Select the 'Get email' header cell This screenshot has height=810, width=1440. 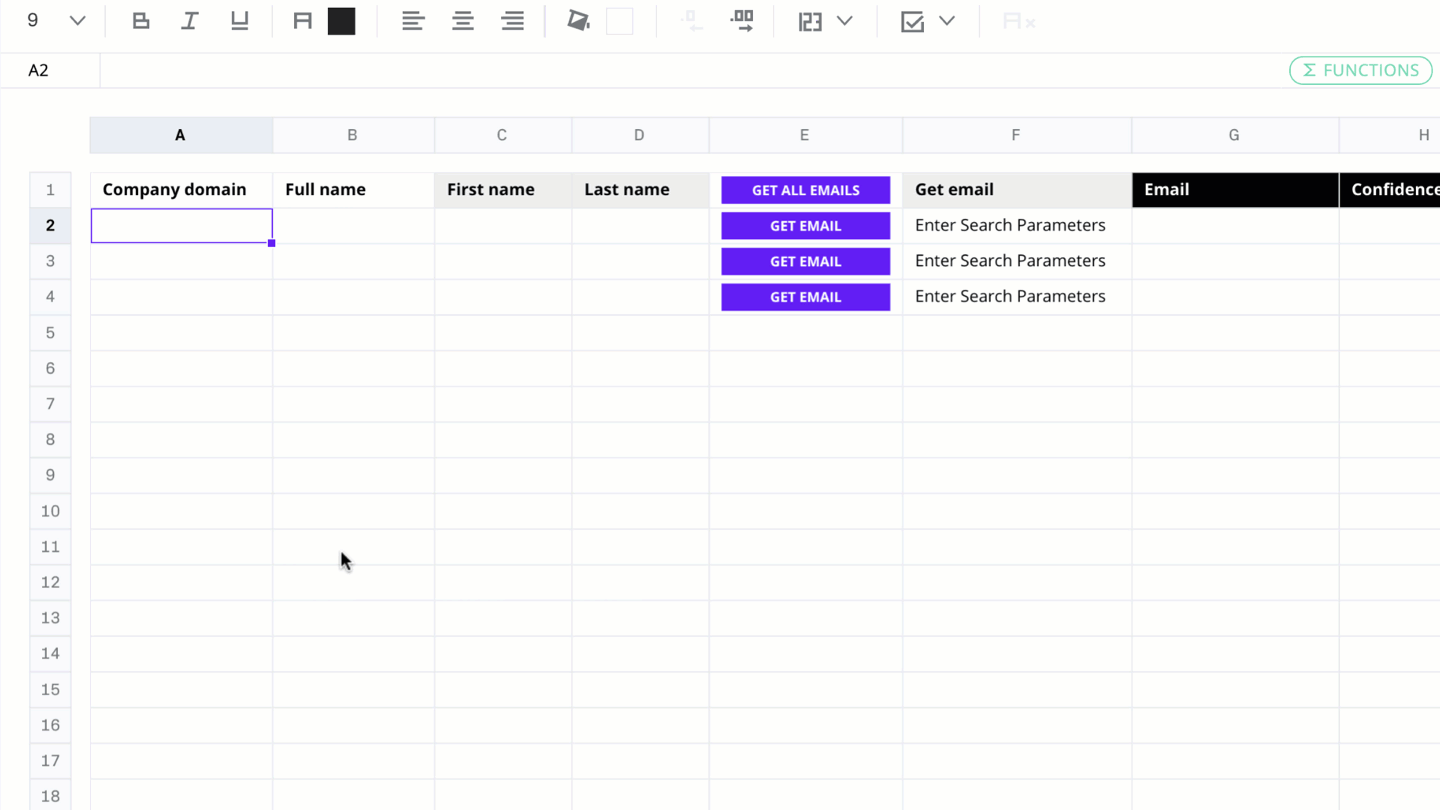tap(1017, 190)
